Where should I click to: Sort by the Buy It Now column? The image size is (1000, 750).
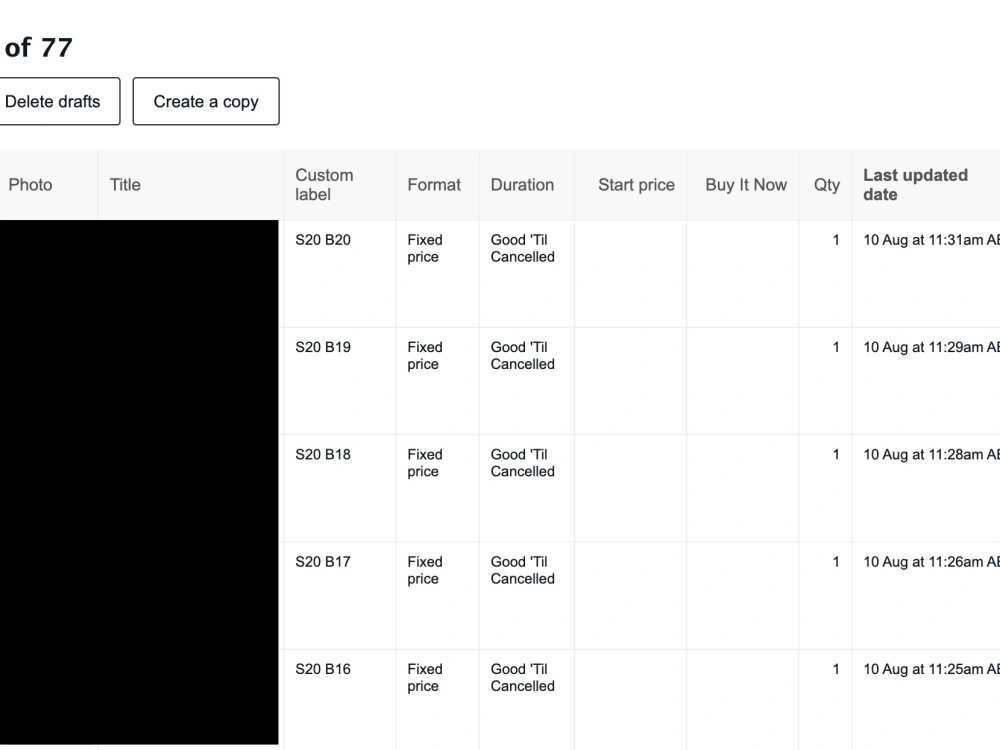point(743,185)
